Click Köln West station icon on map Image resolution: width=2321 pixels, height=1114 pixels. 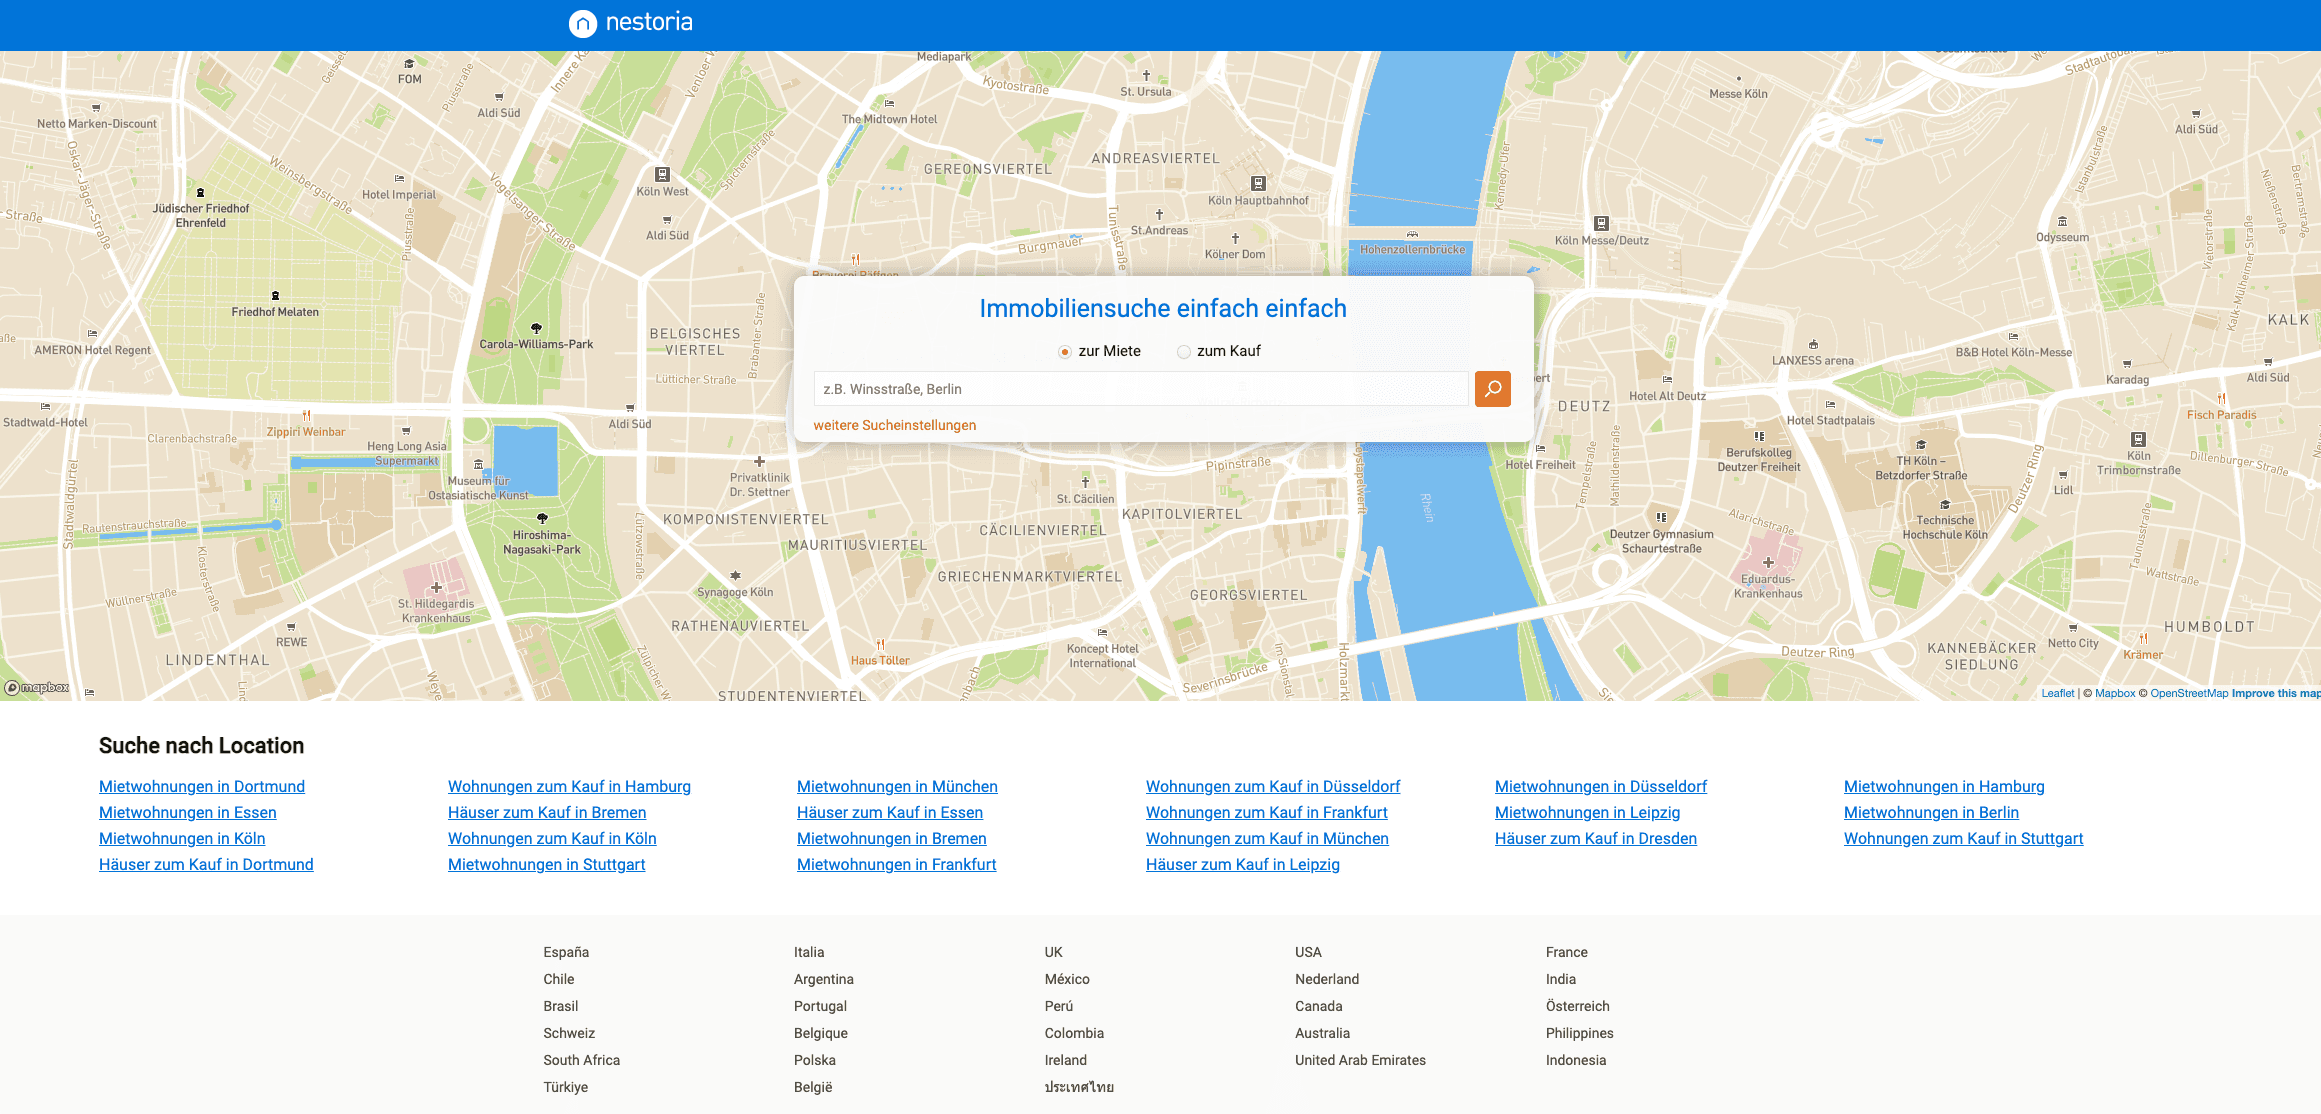[x=662, y=175]
